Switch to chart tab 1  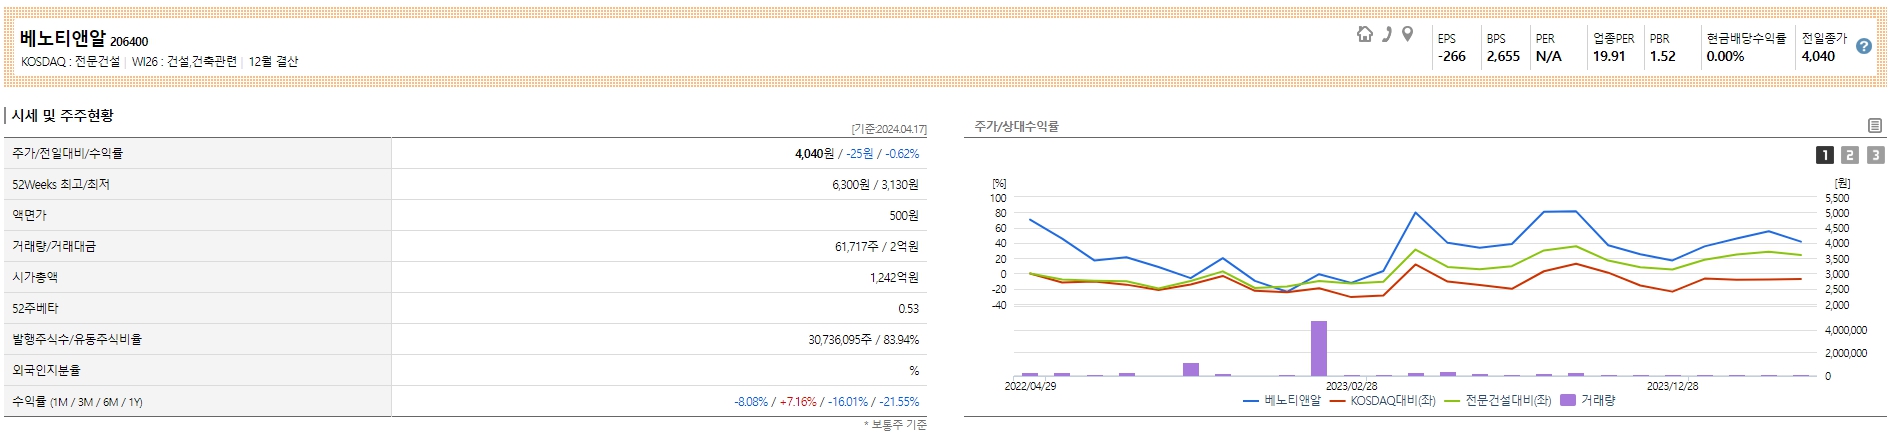1825,155
